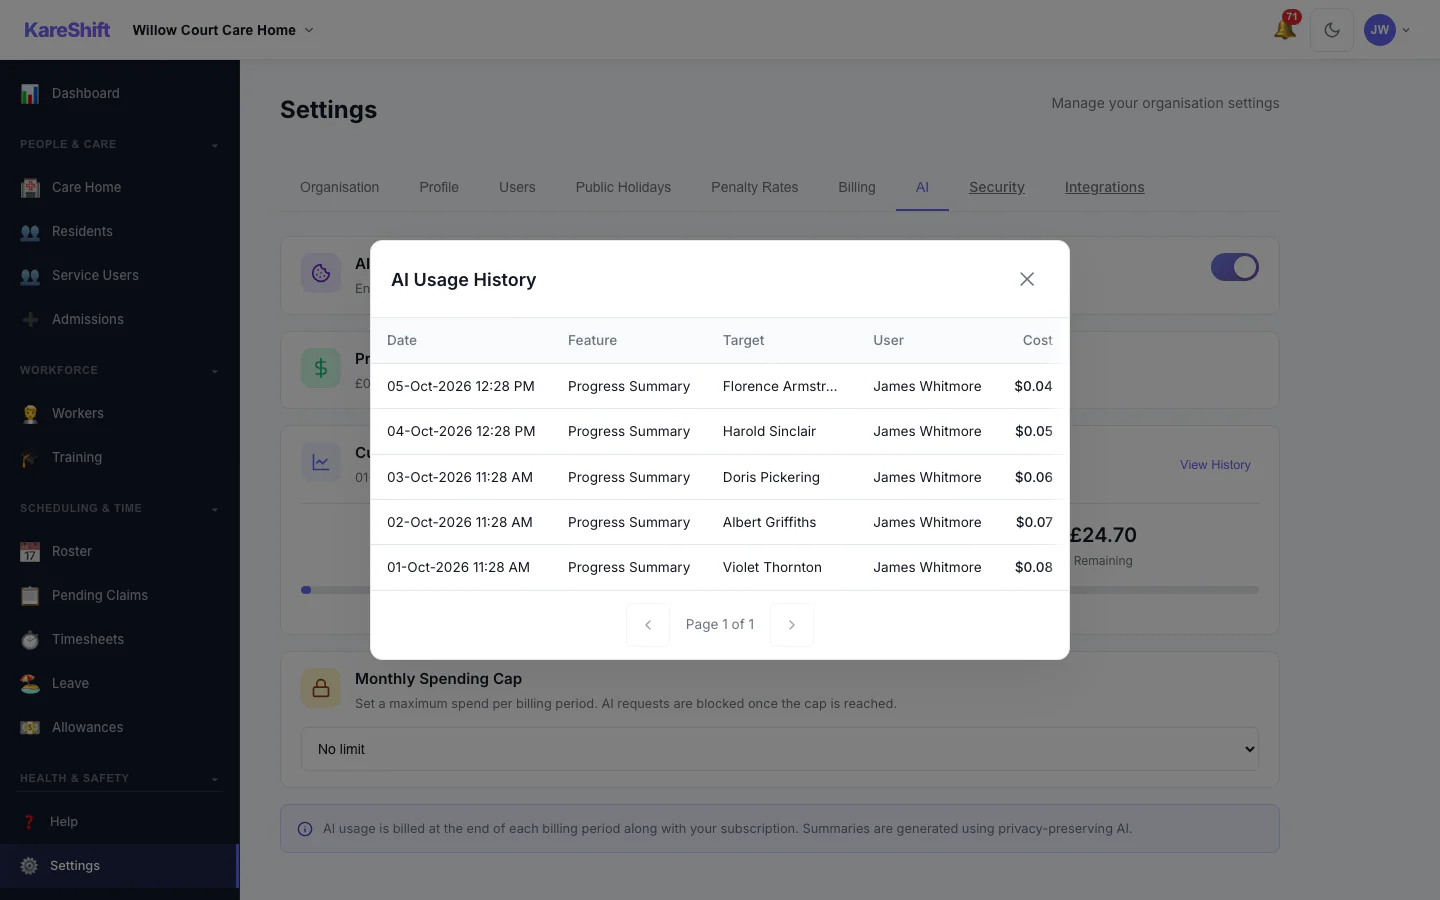The height and width of the screenshot is (900, 1440).
Task: Open the JW user avatar menu
Action: [x=1387, y=30]
